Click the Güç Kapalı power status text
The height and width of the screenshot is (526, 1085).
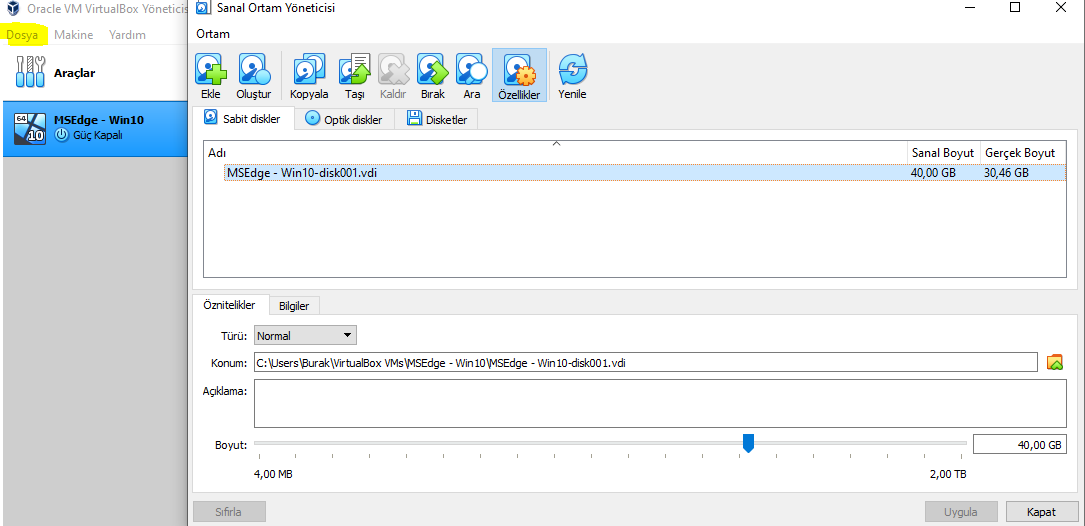coord(98,135)
